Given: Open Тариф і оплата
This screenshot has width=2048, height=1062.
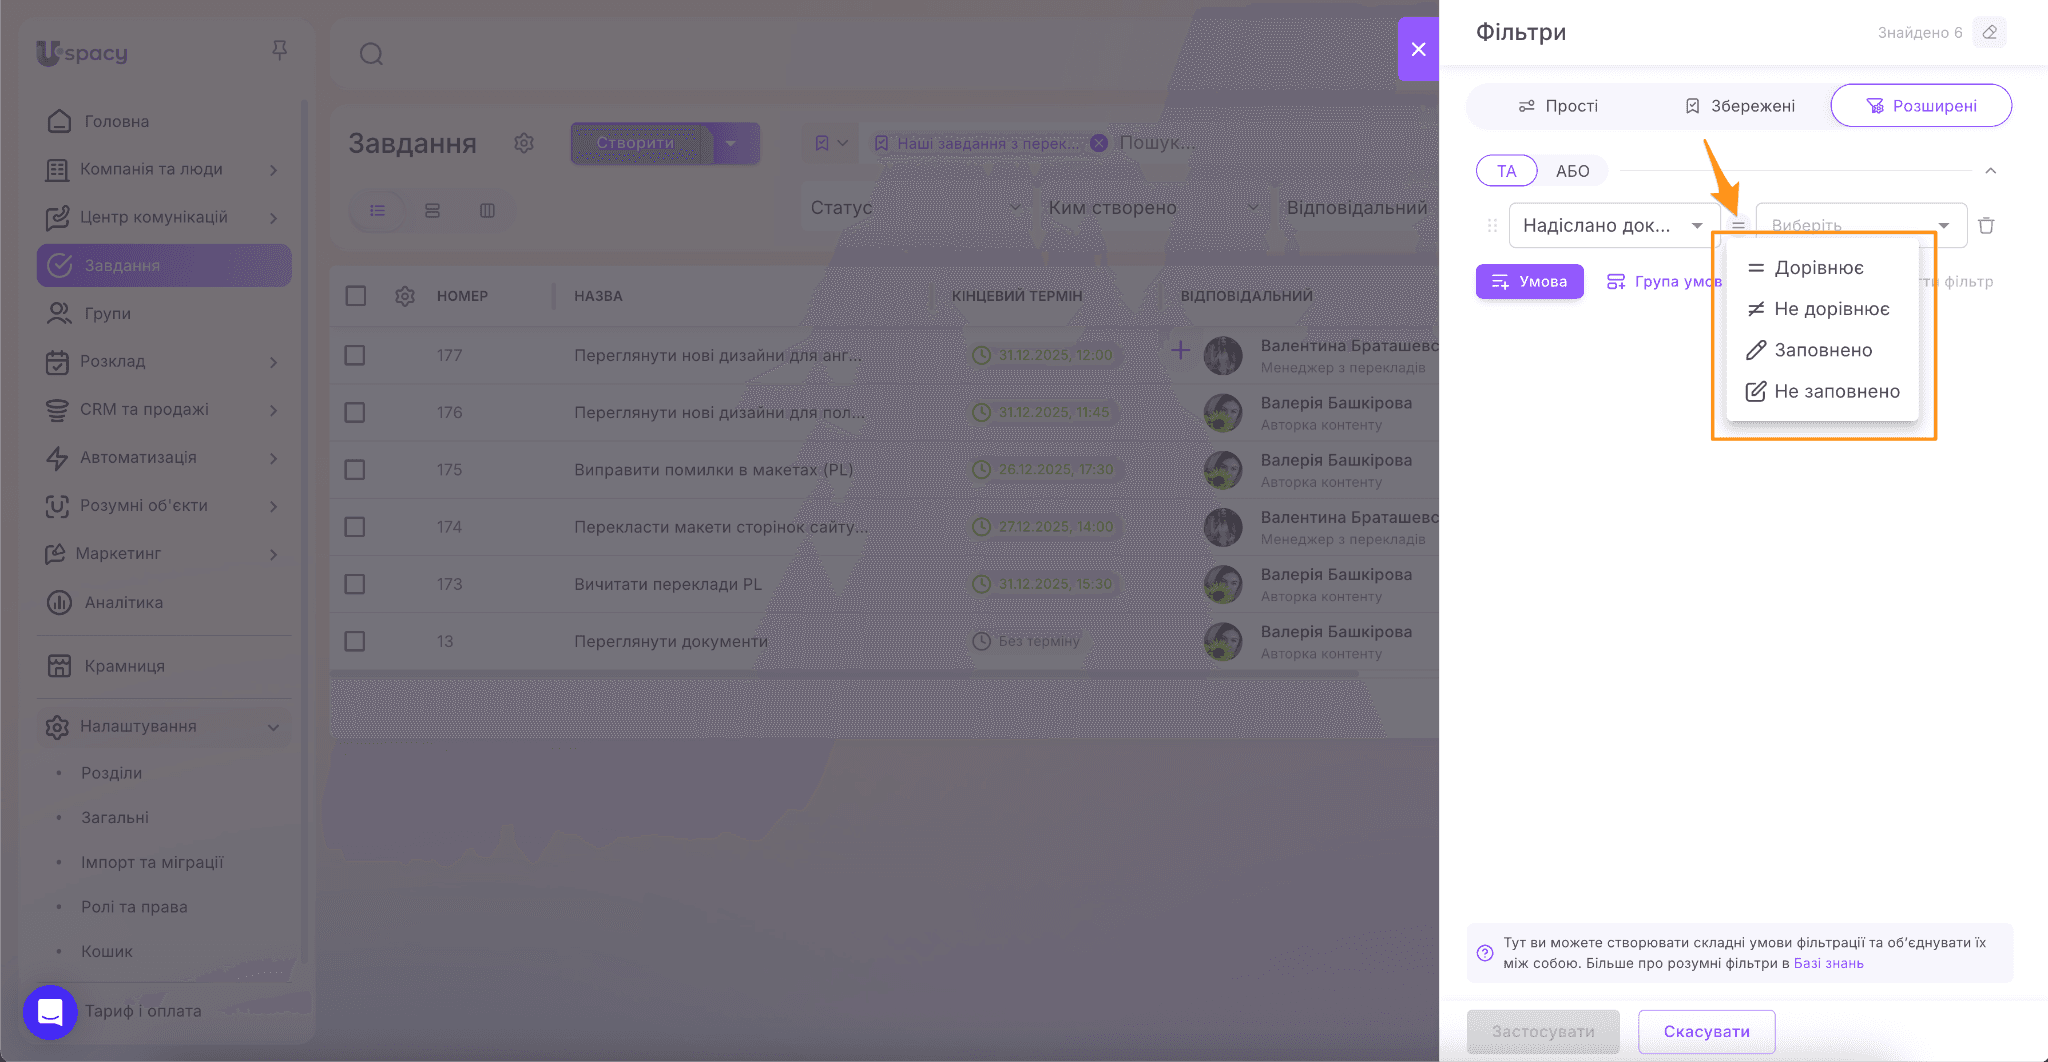Looking at the screenshot, I should 143,1012.
